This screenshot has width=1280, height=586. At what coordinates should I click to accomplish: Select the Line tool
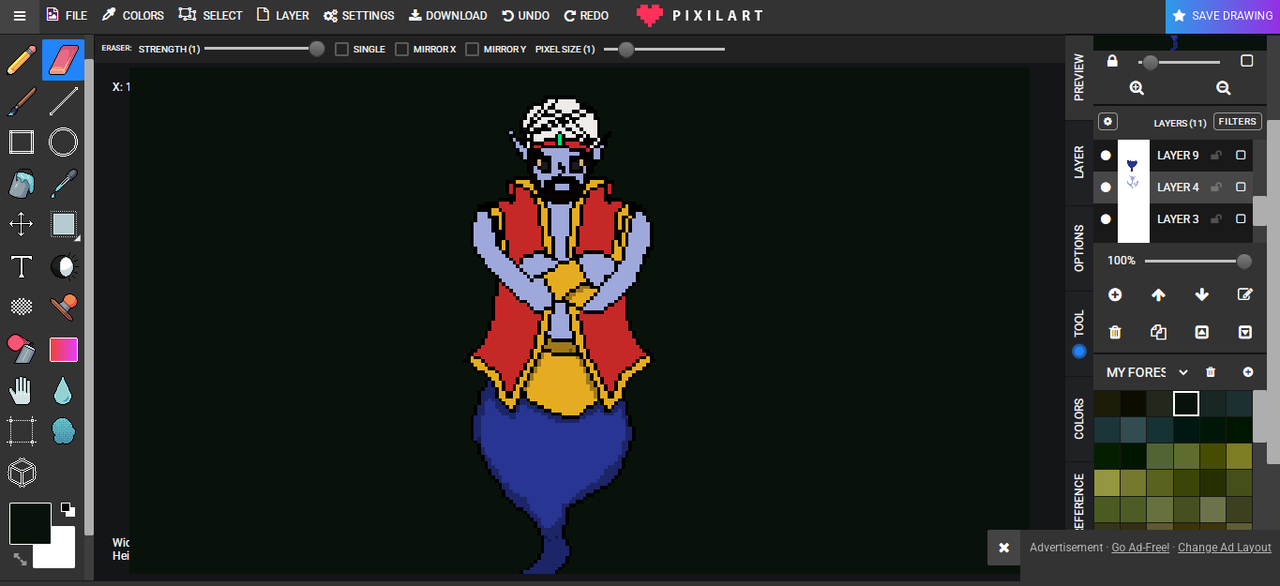(x=63, y=101)
